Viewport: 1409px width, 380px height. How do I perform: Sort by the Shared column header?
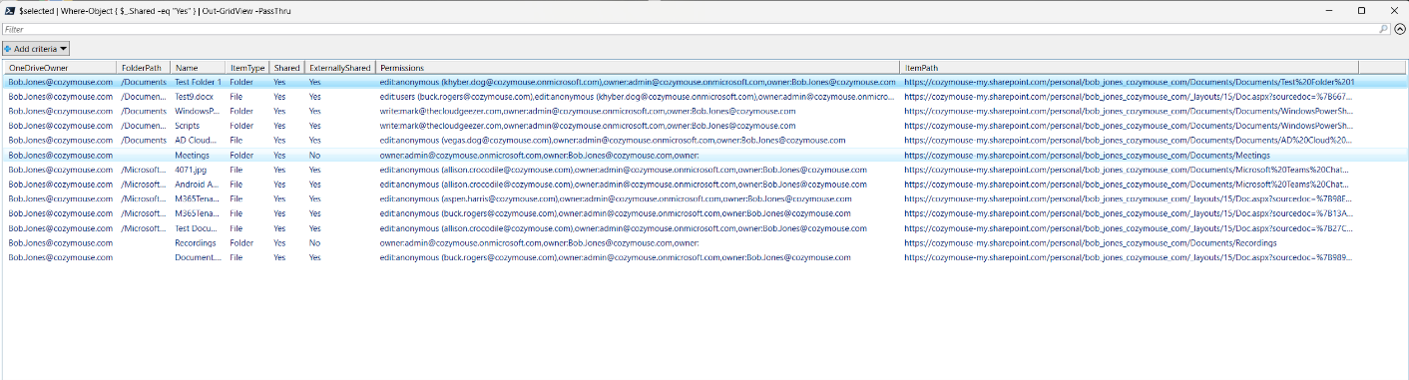287,67
